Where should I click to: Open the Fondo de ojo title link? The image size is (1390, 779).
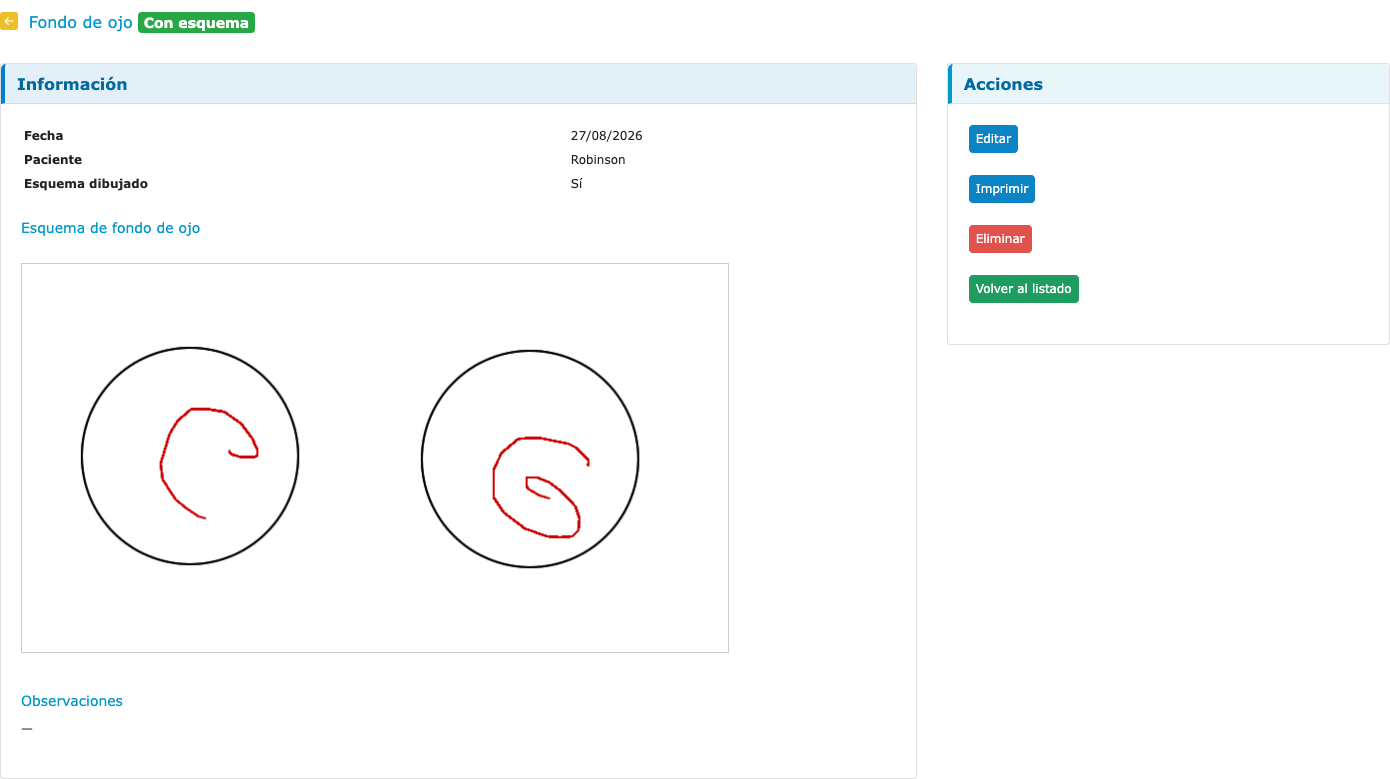(x=80, y=22)
